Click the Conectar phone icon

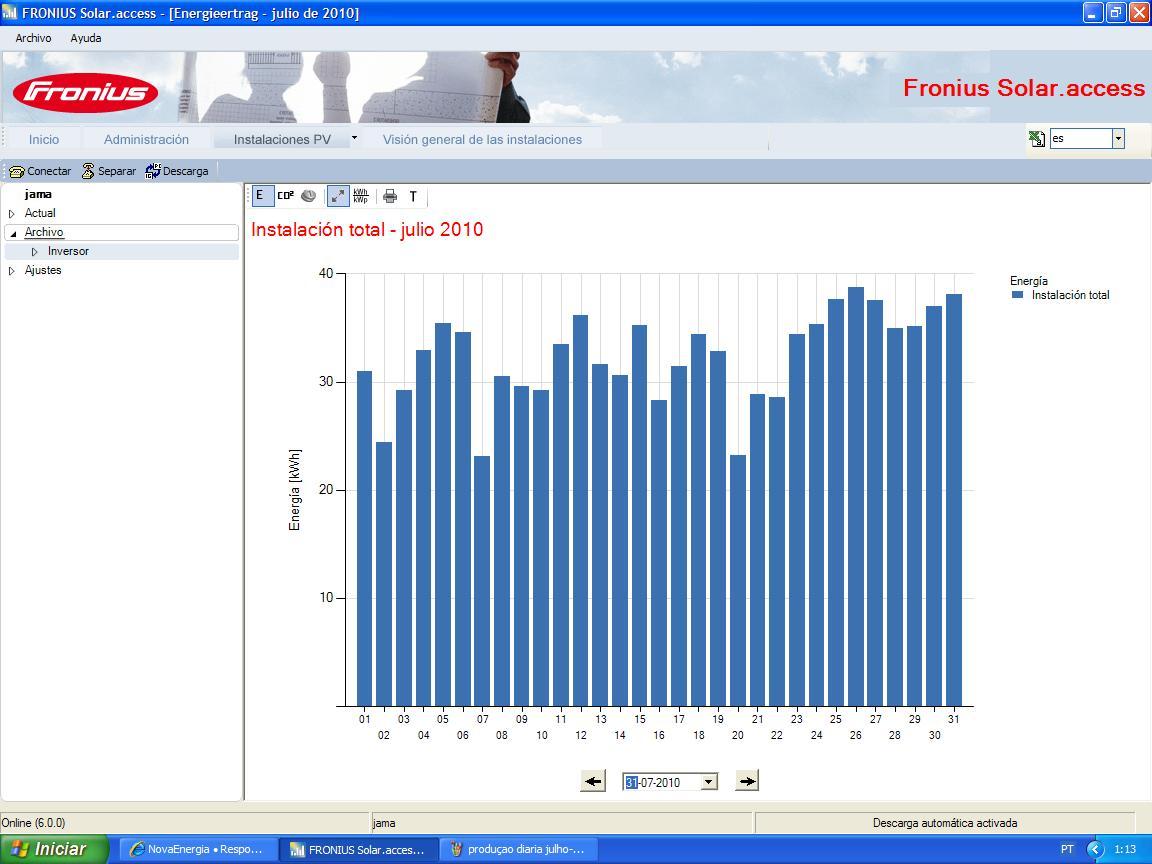pyautogui.click(x=40, y=171)
